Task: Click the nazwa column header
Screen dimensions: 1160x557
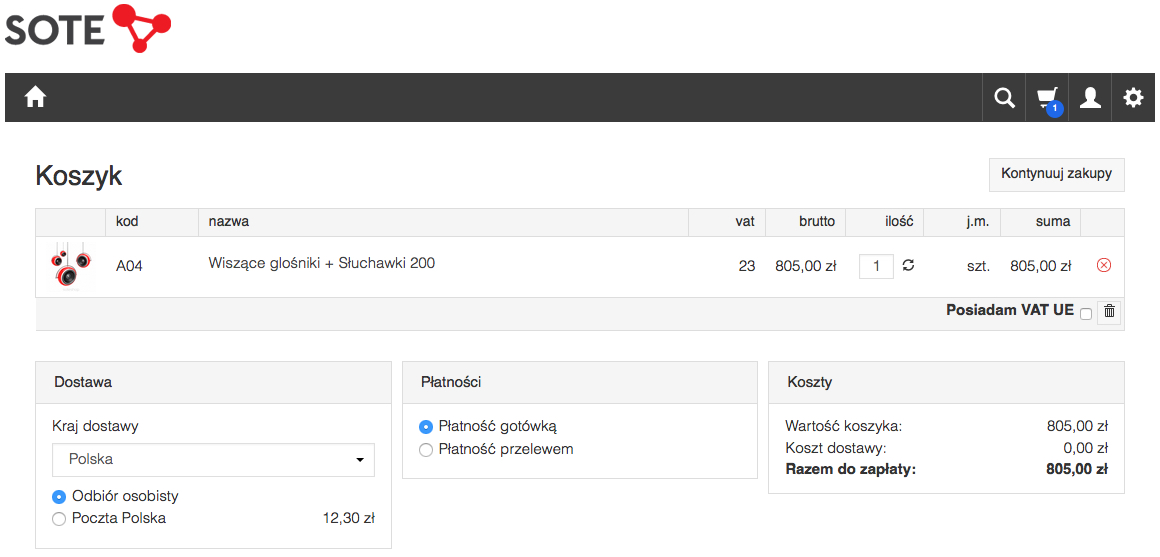Action: click(x=229, y=221)
